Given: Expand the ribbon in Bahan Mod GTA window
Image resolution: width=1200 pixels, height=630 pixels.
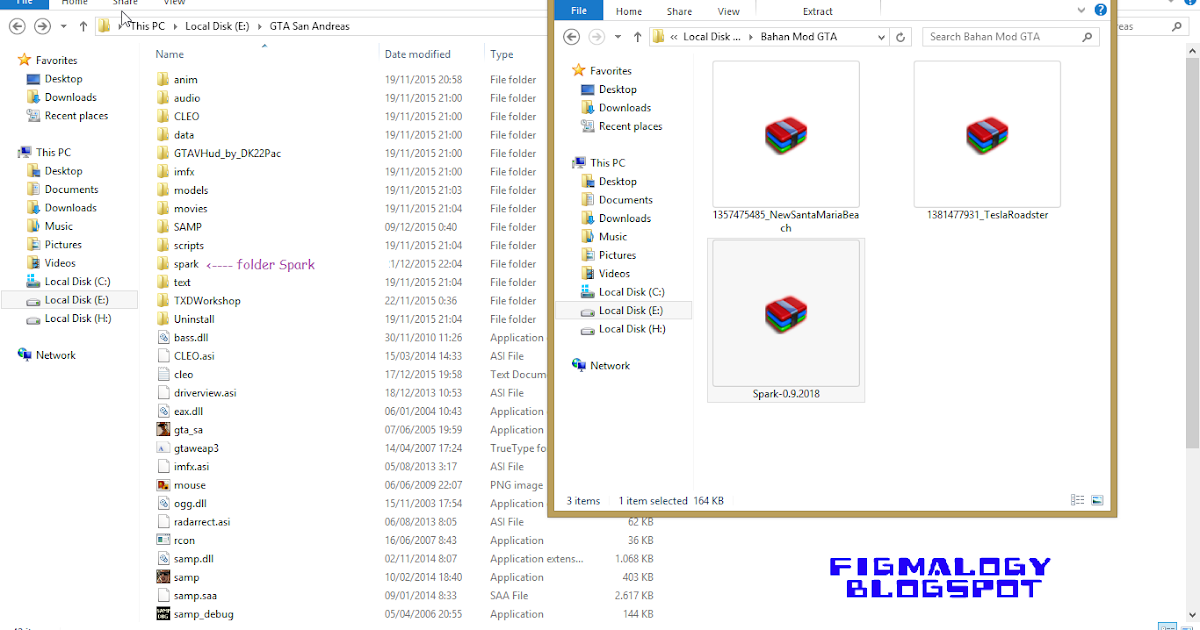Looking at the screenshot, I should coord(1081,10).
